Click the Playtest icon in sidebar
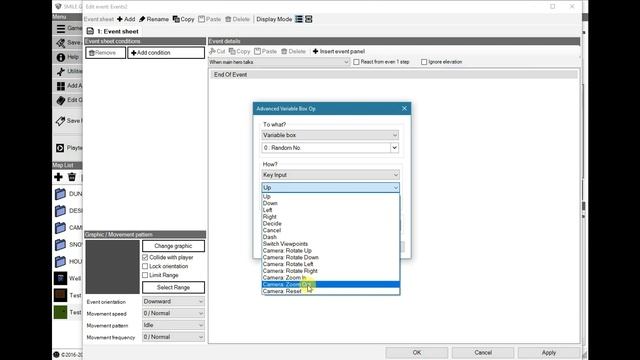 [60, 148]
